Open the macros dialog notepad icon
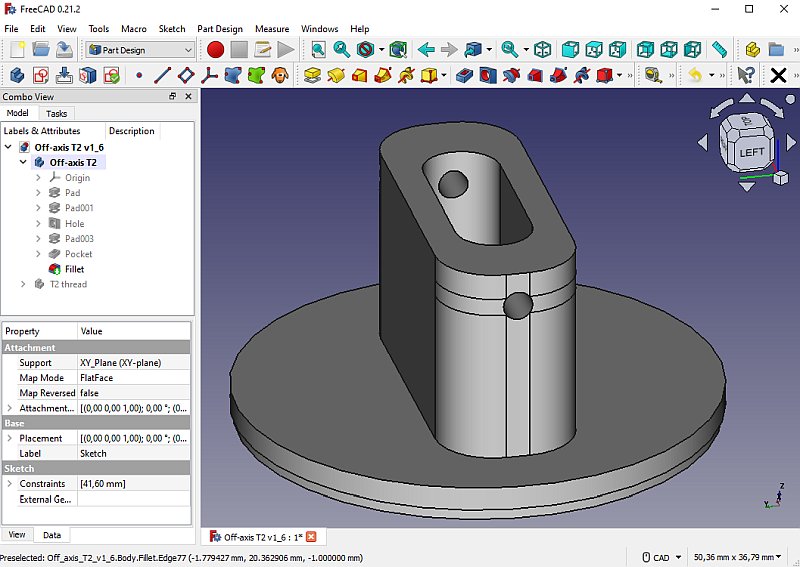The width and height of the screenshot is (800, 567). click(x=263, y=50)
